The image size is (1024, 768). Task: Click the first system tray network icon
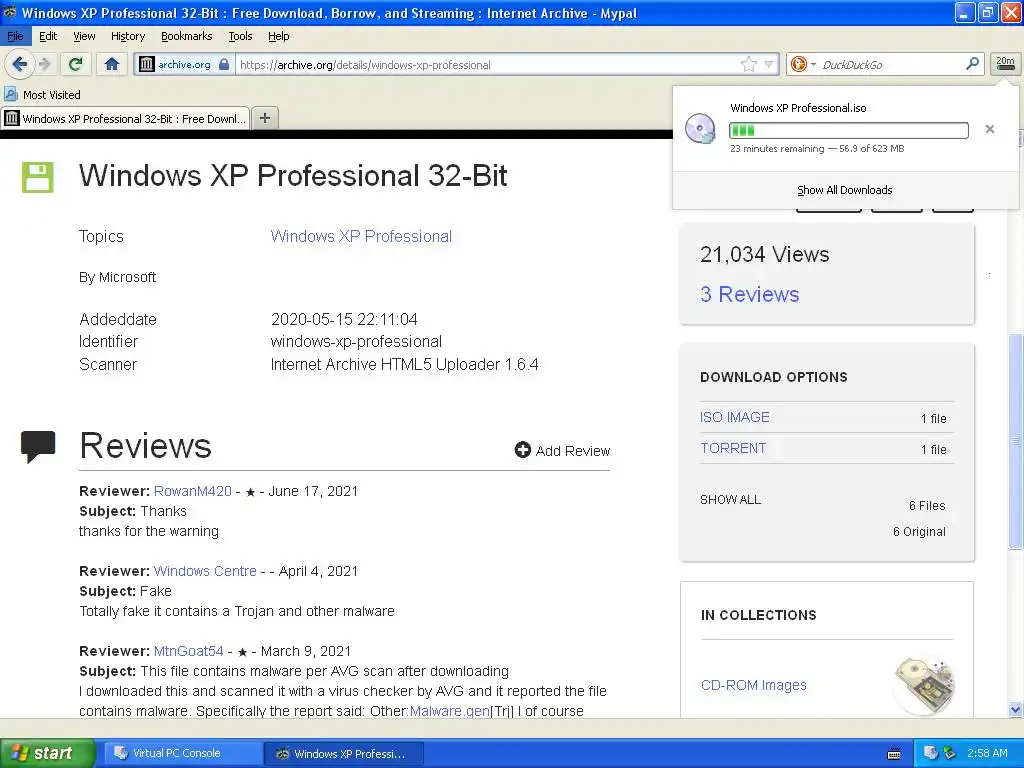click(931, 754)
